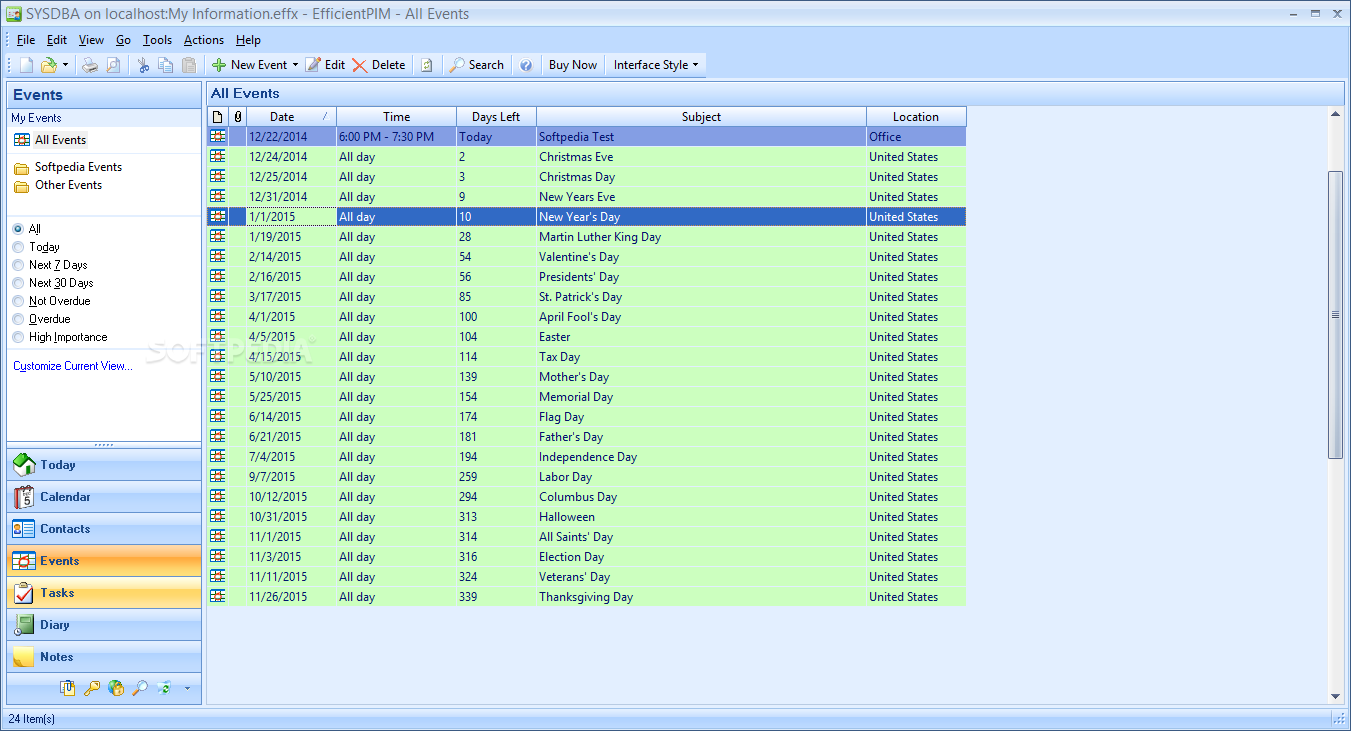Viewport: 1351px width, 731px height.
Task: Sort by the Date column header
Action: coord(291,117)
